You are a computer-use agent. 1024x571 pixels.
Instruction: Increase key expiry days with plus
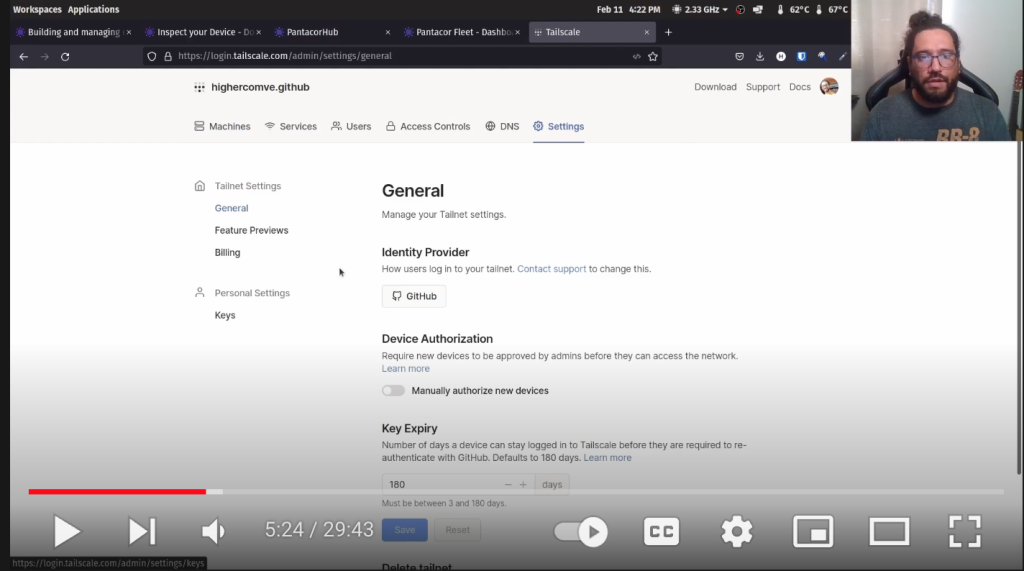523,485
